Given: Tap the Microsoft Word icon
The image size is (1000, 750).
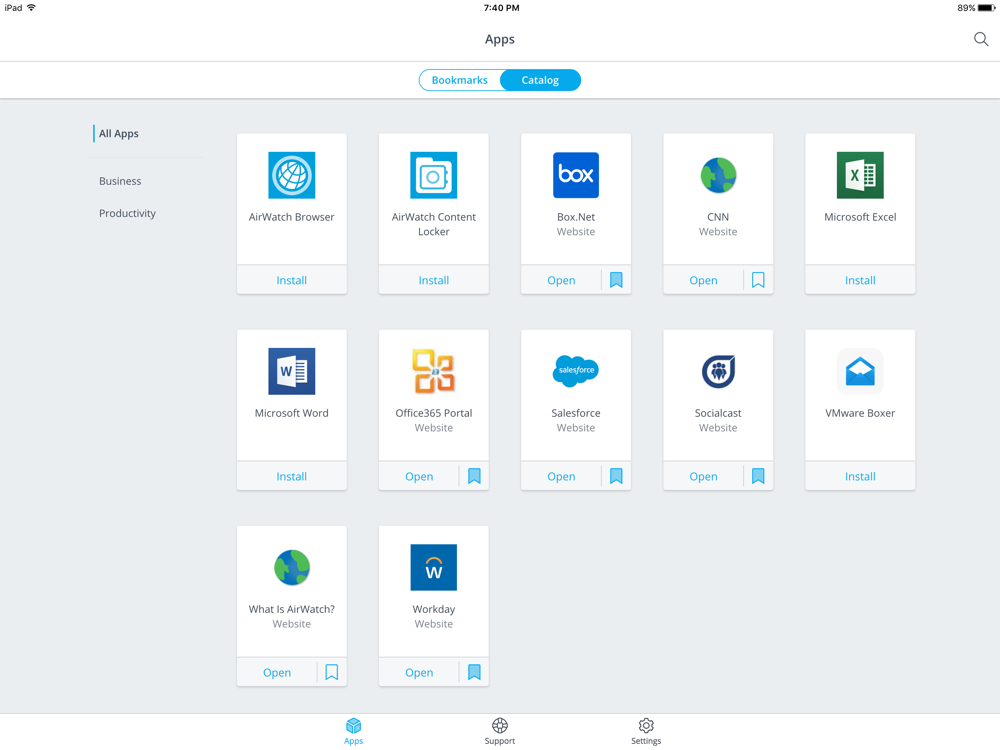Looking at the screenshot, I should (291, 371).
